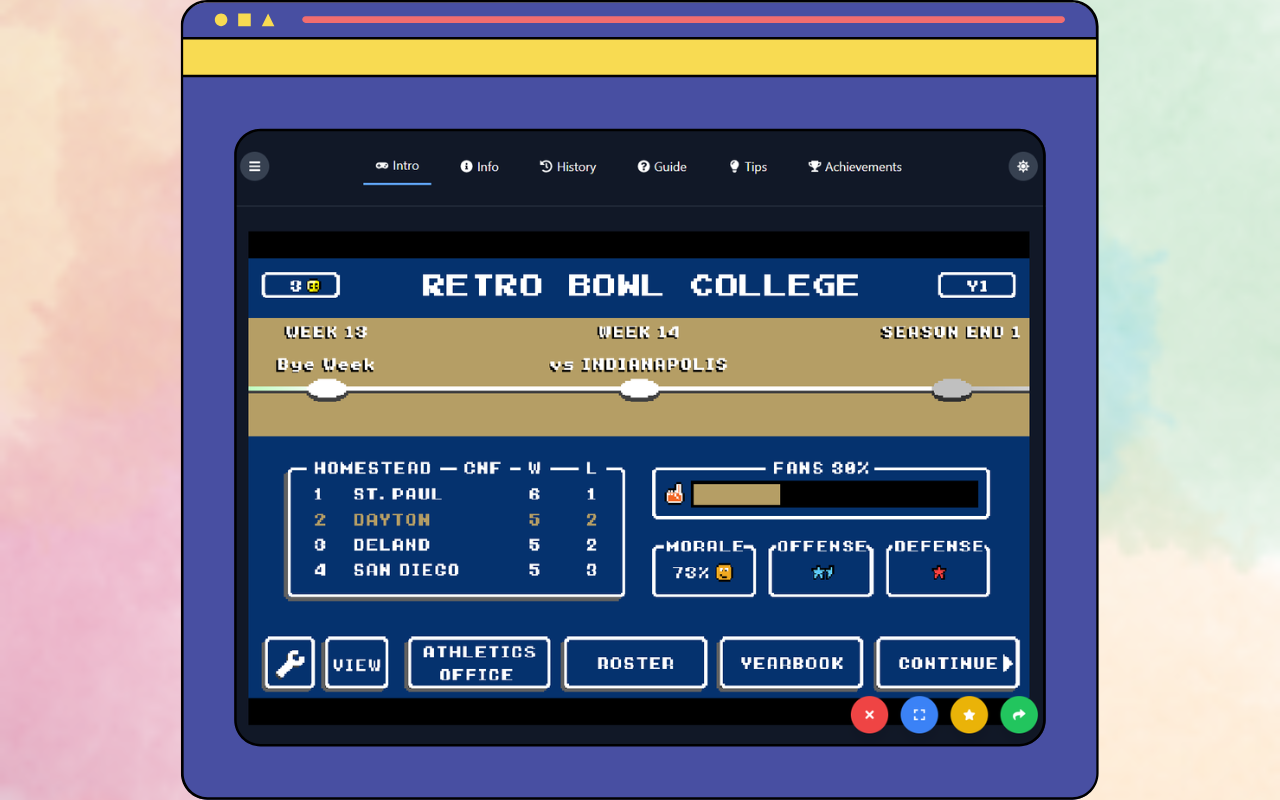The height and width of the screenshot is (800, 1280).
Task: Switch to the Info tab
Action: [x=479, y=166]
